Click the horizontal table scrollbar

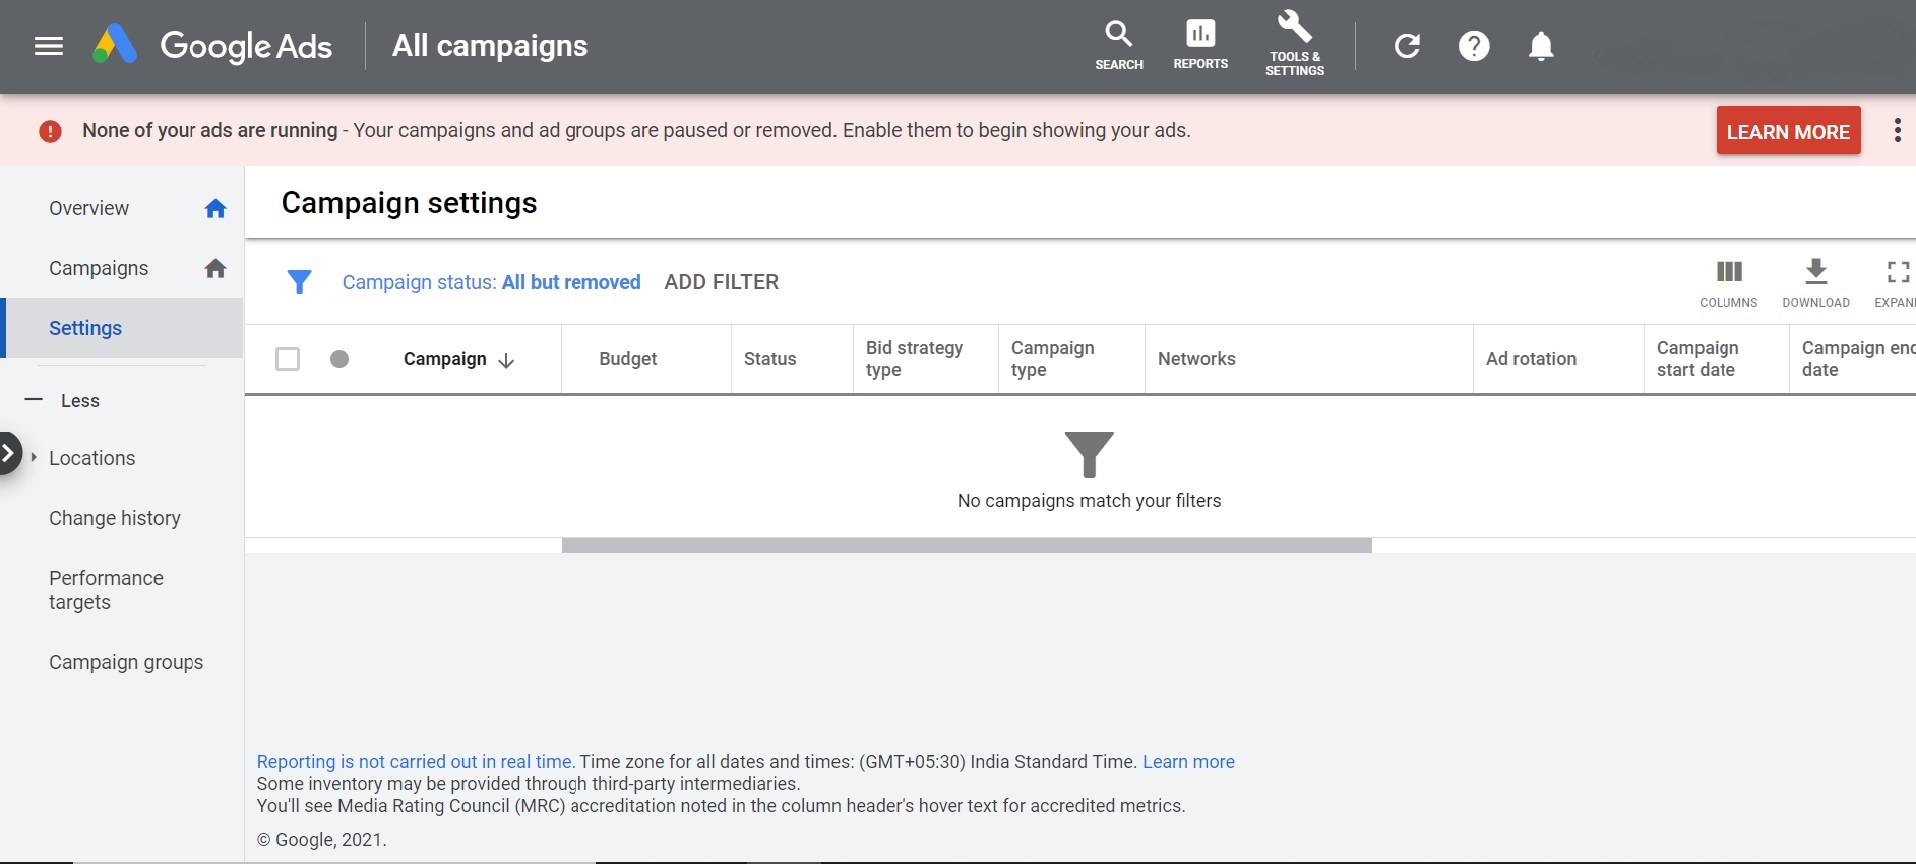click(966, 545)
